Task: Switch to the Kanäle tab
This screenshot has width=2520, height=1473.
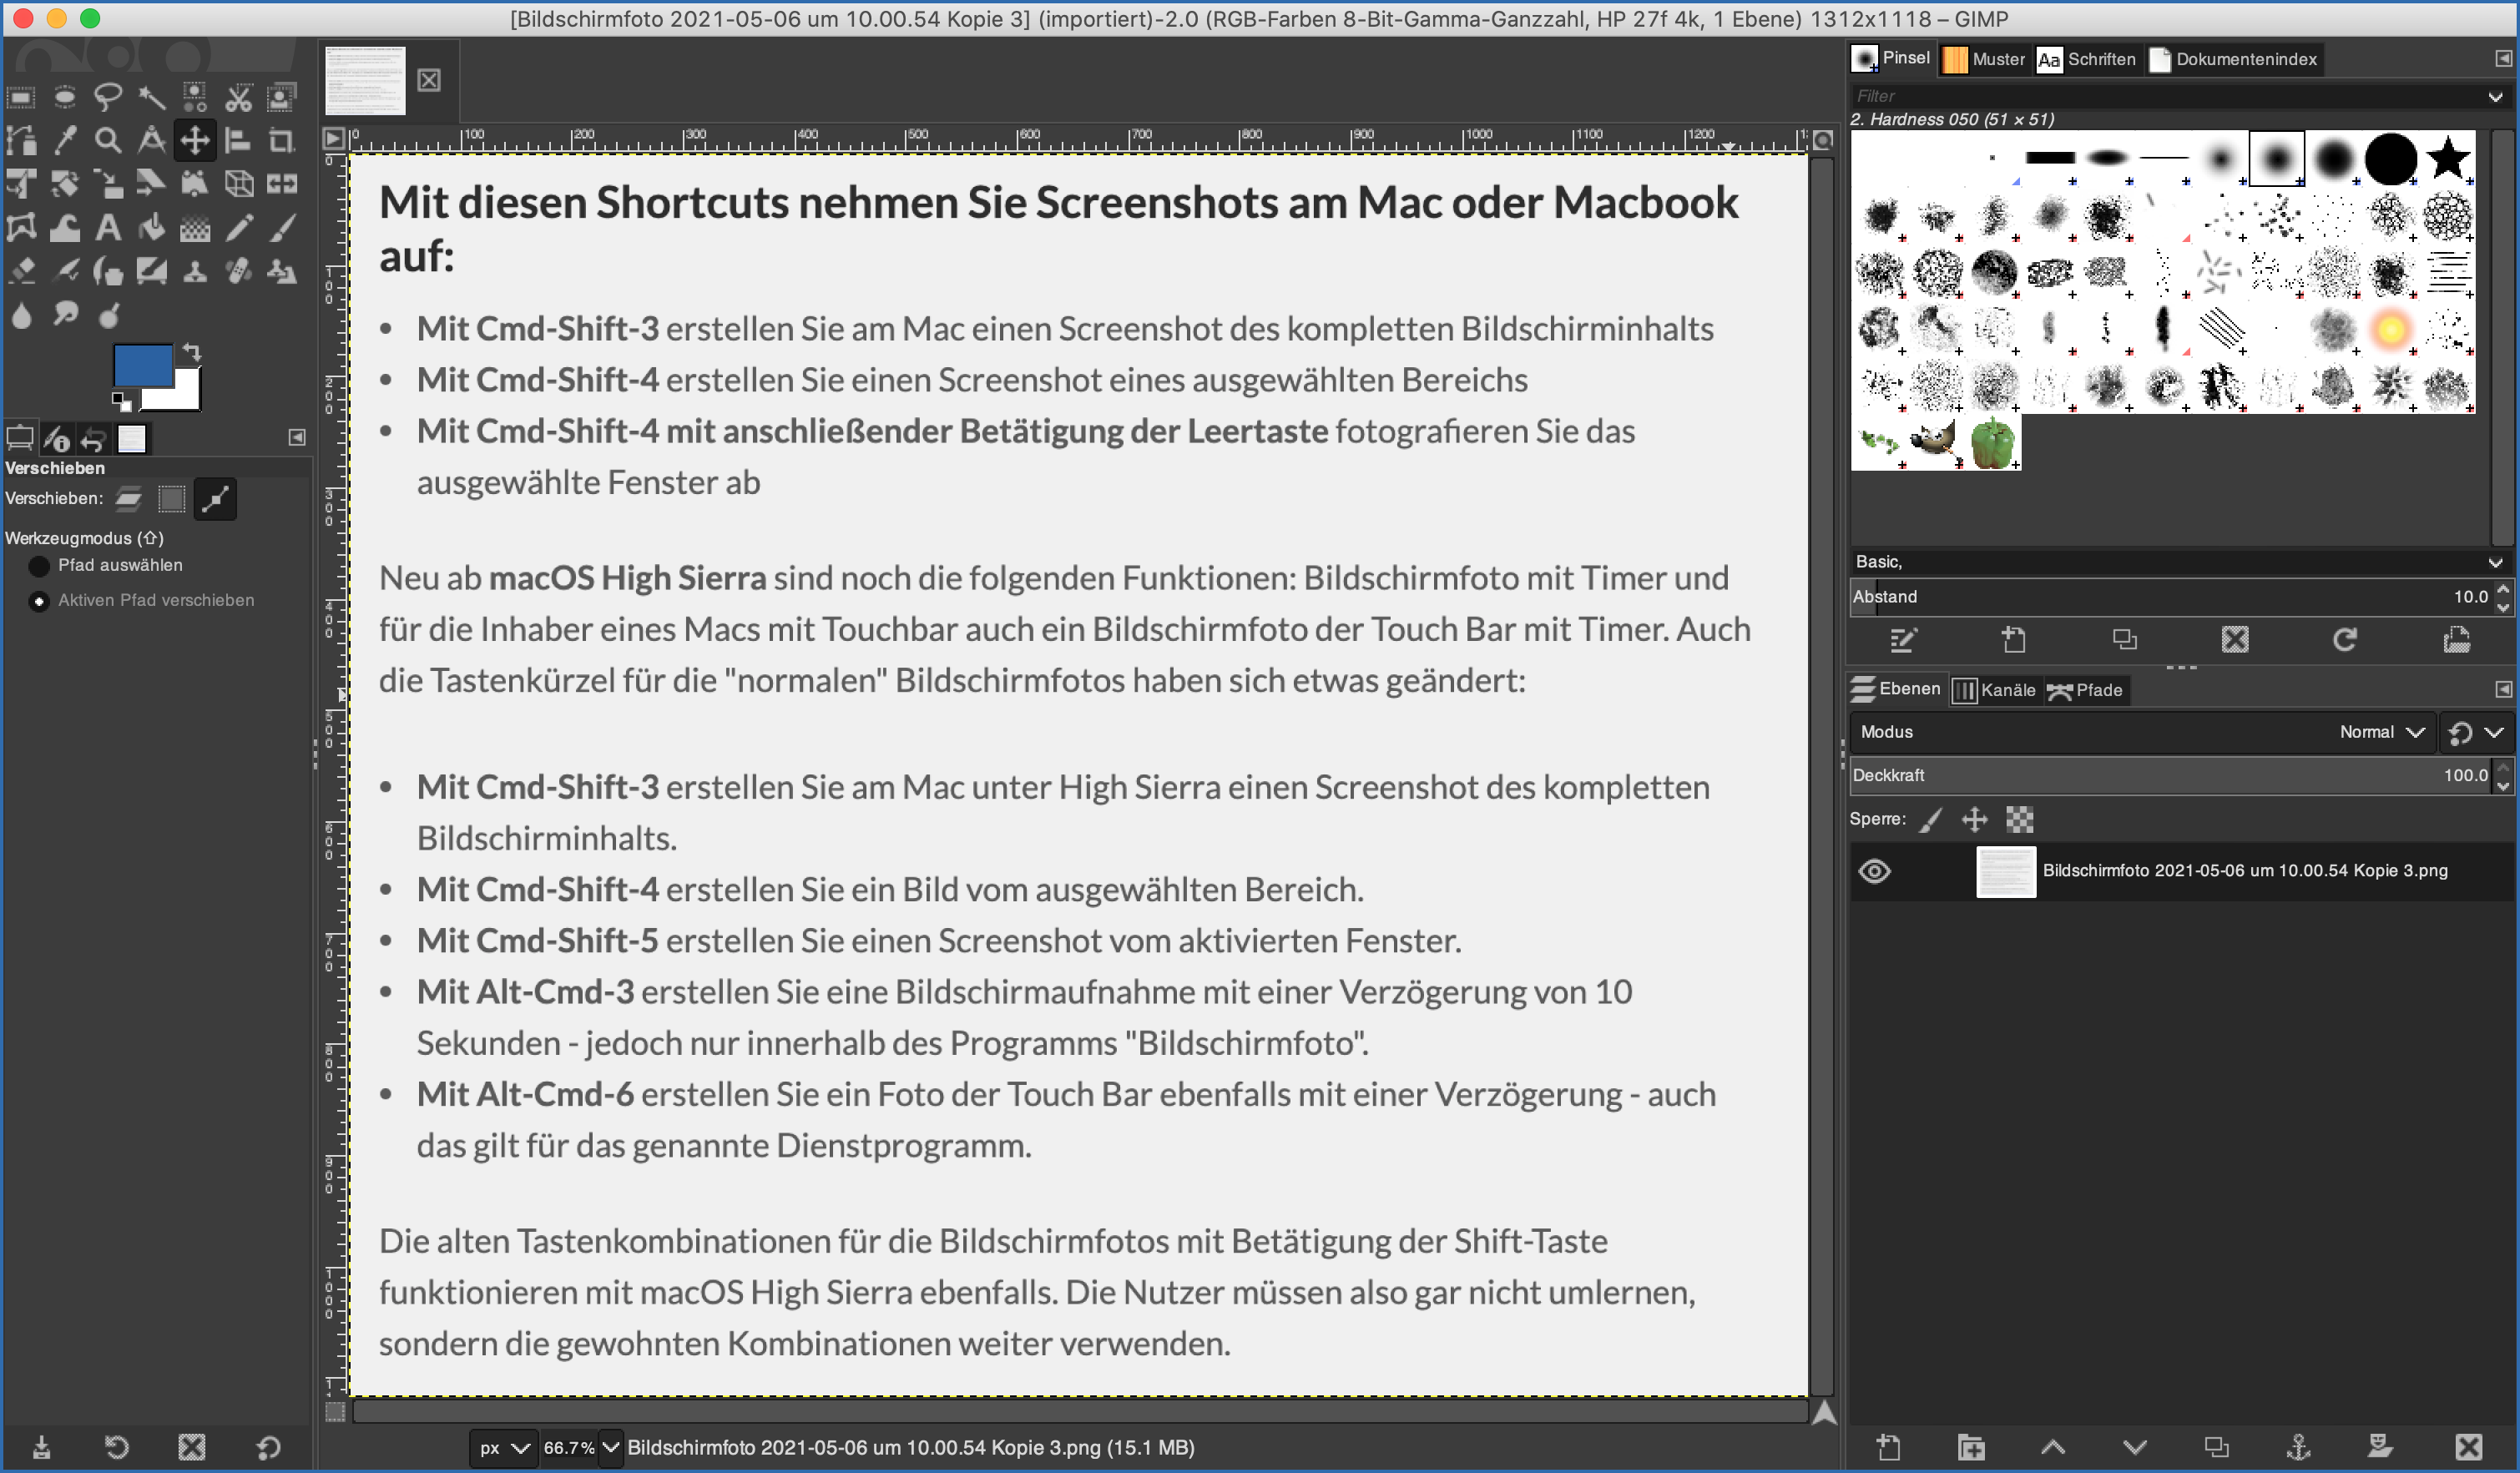Action: (1995, 690)
